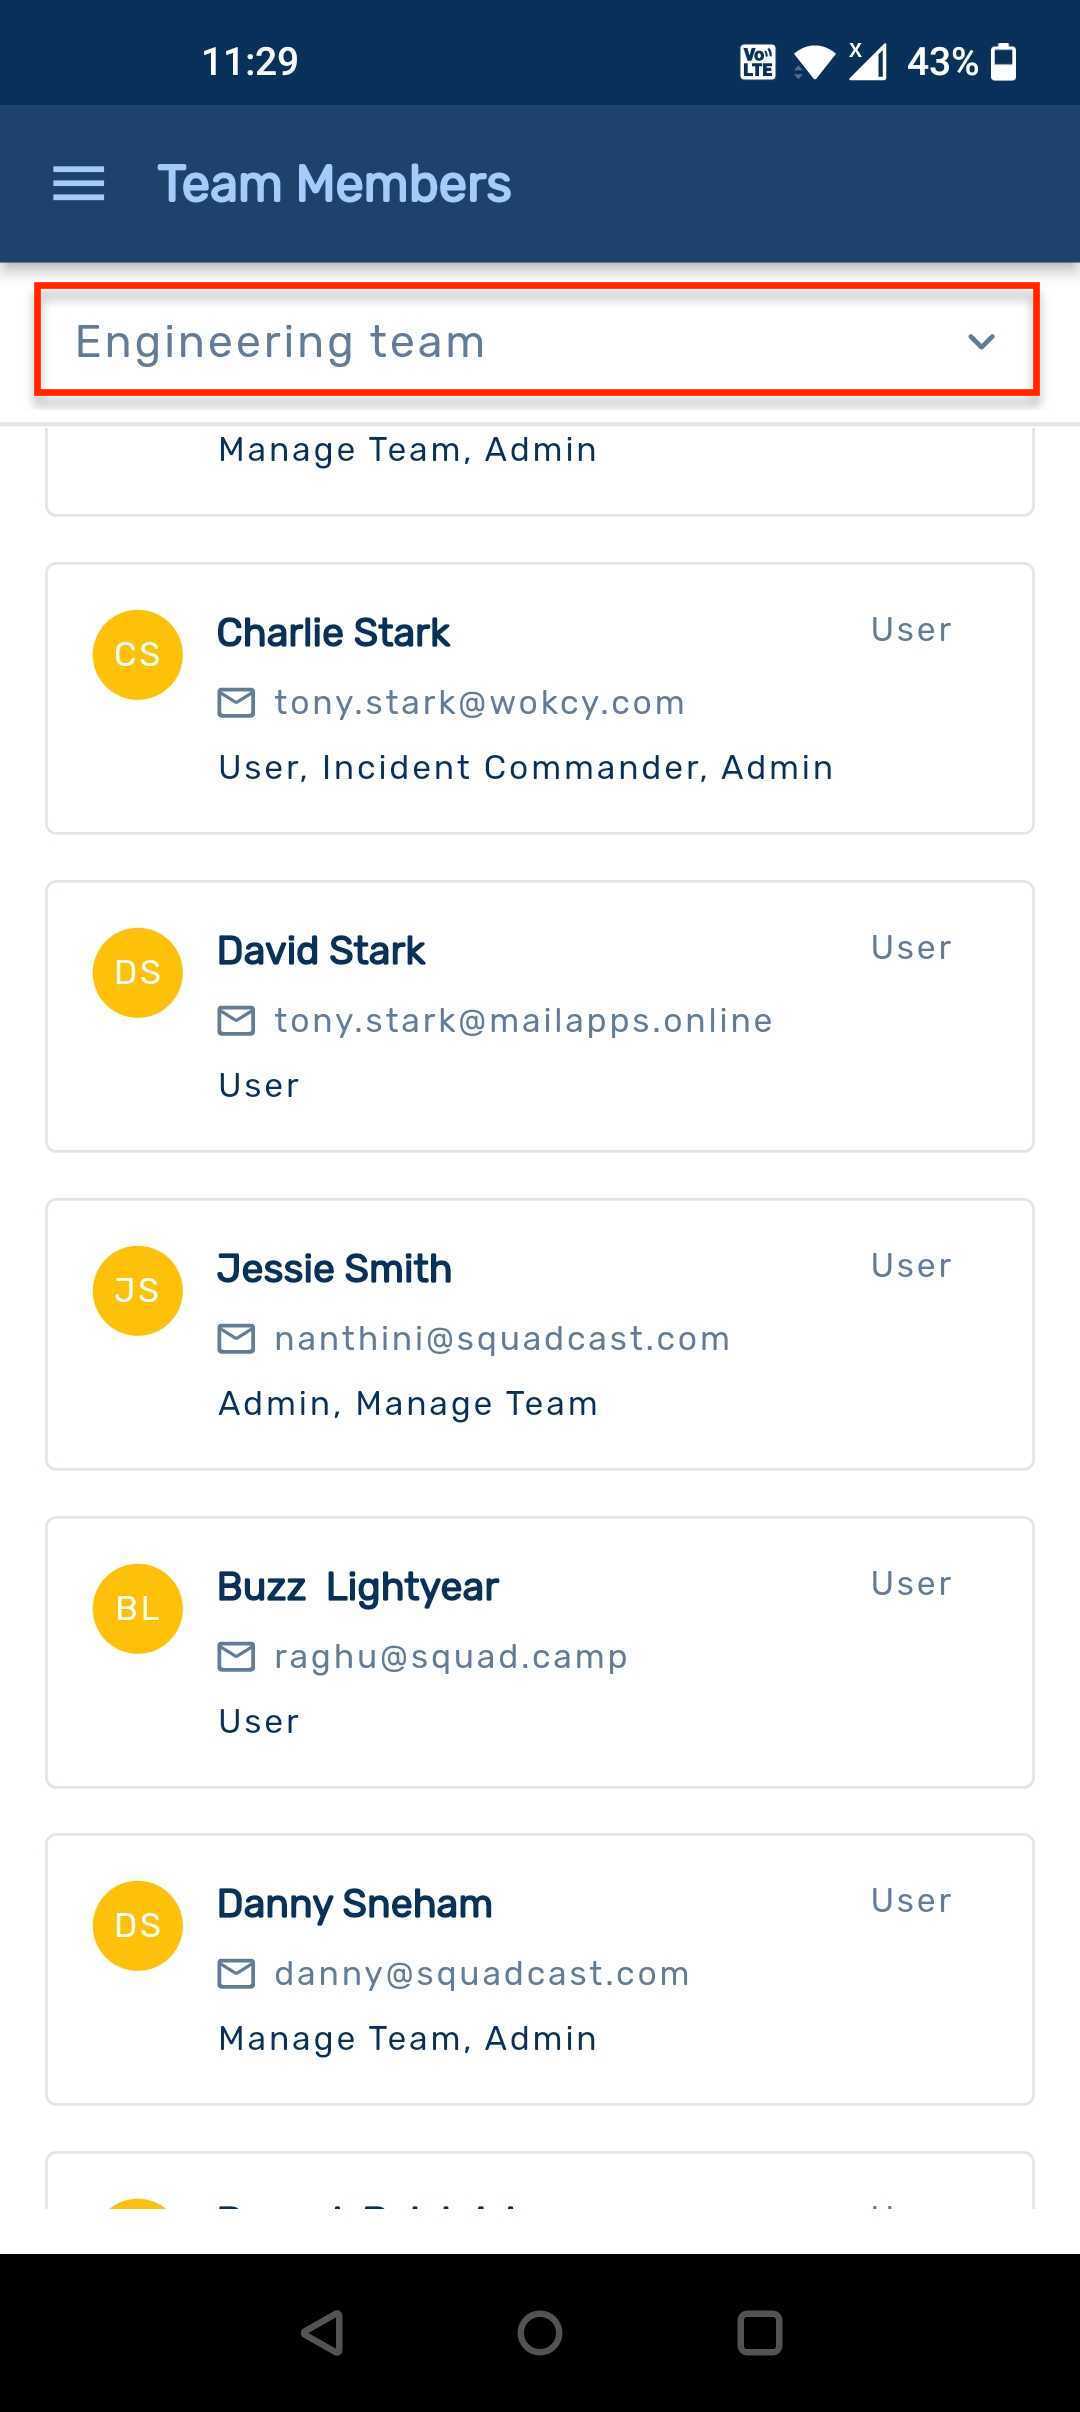Click mail icon beside raghu@squad.camp
Screen dimensions: 1080x2412
[x=236, y=1657]
